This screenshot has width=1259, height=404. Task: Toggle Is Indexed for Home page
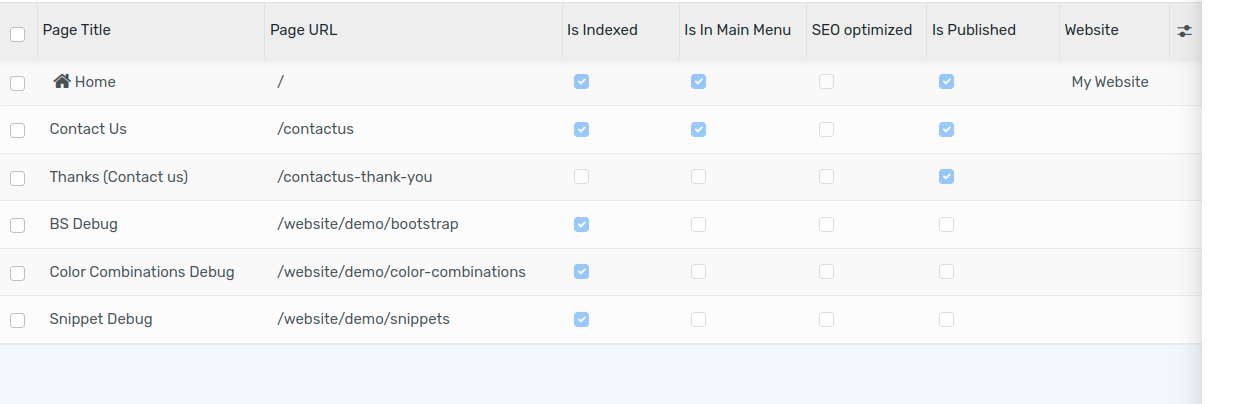coord(581,82)
